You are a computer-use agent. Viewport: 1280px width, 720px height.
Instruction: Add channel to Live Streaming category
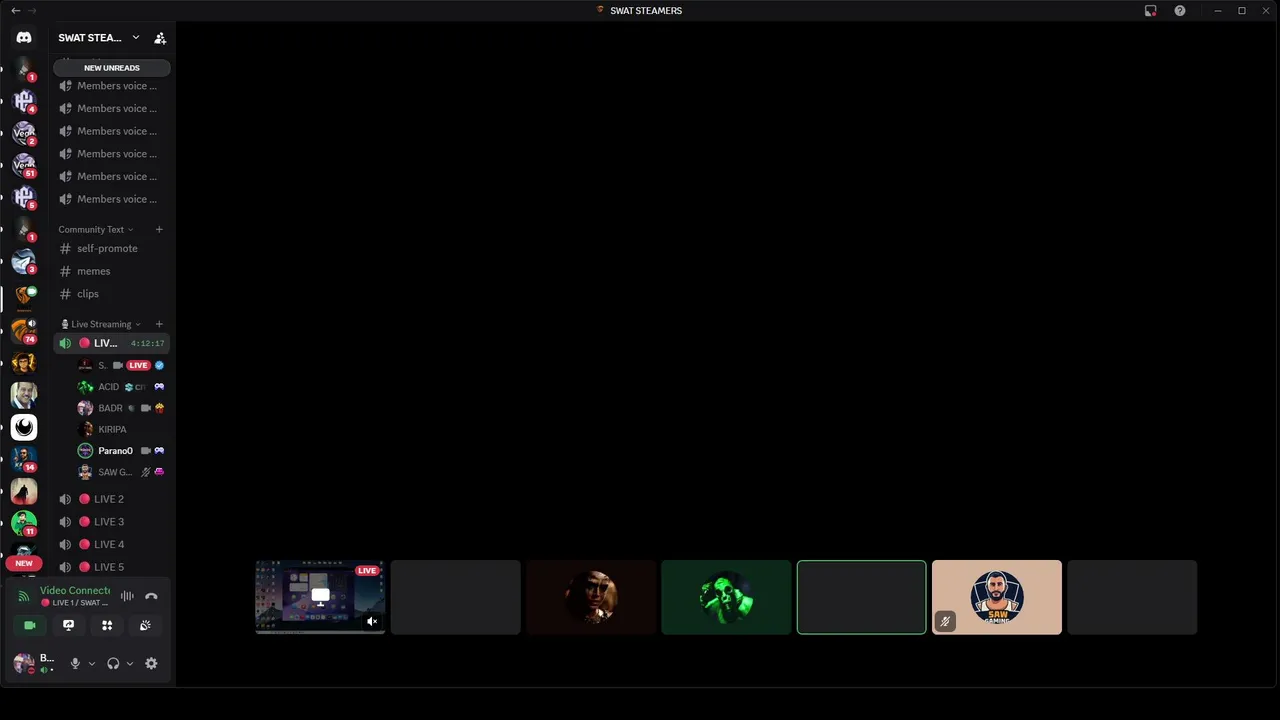point(159,324)
